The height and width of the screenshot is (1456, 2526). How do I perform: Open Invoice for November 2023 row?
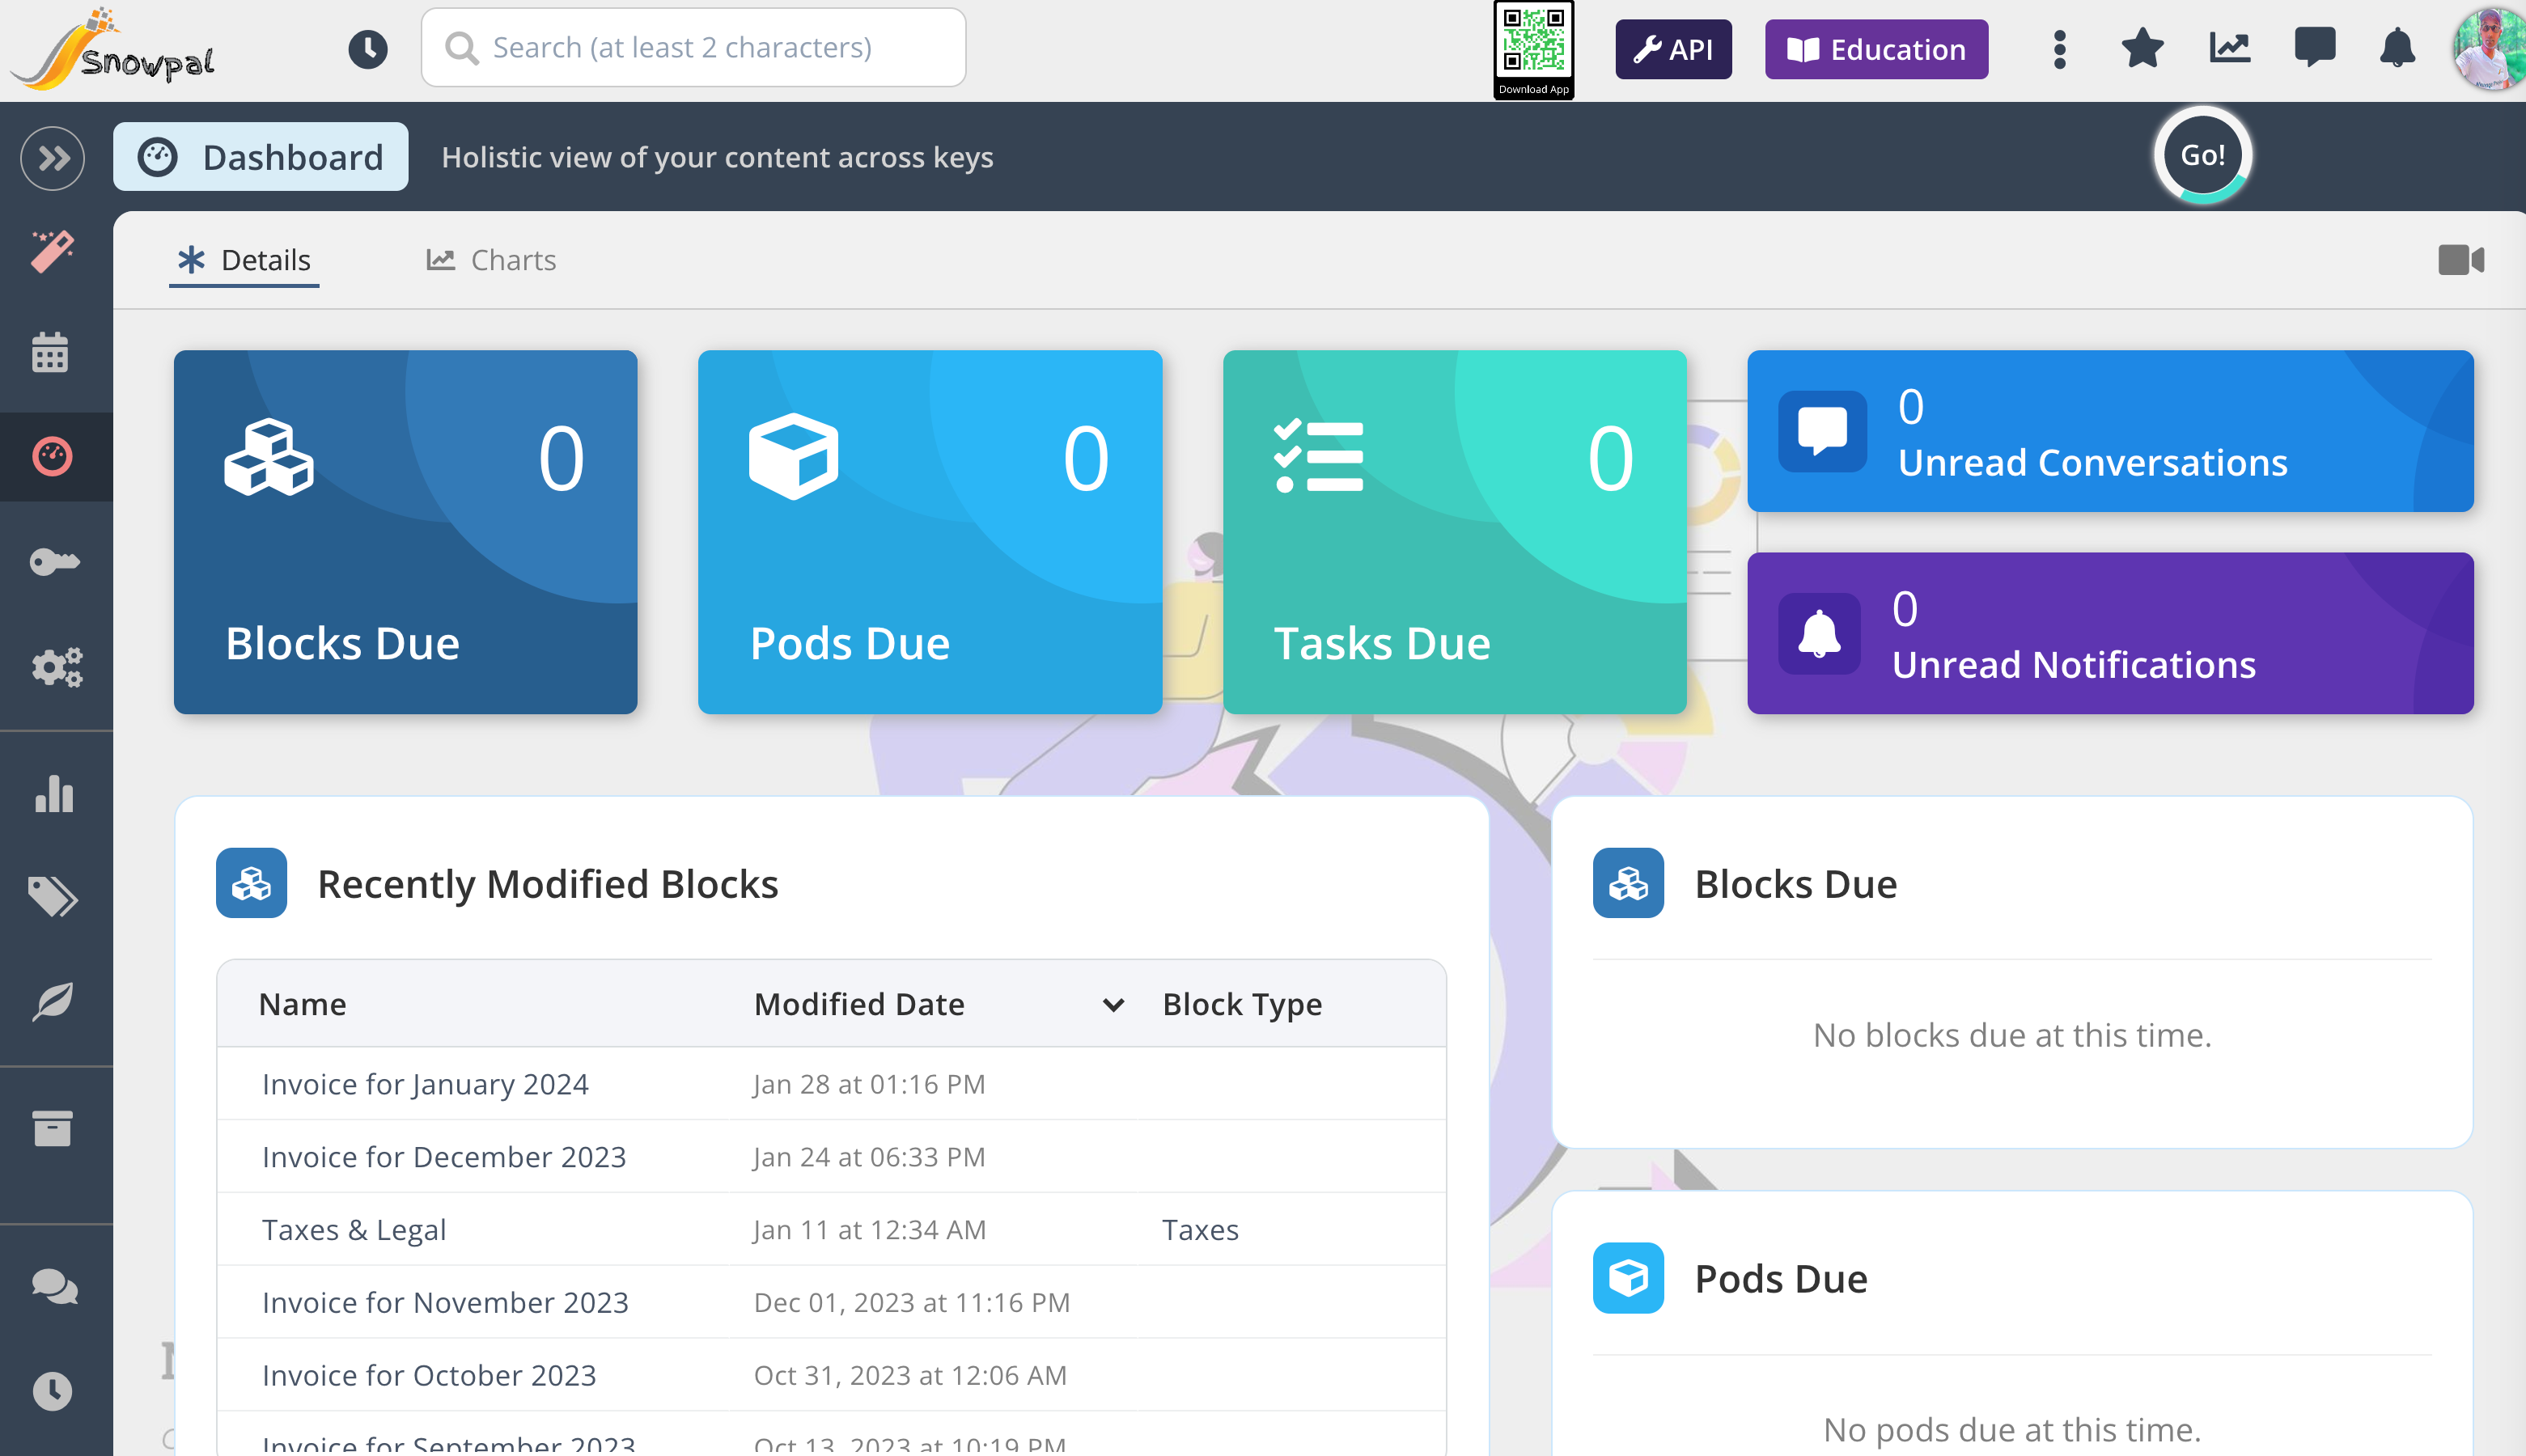click(831, 1303)
